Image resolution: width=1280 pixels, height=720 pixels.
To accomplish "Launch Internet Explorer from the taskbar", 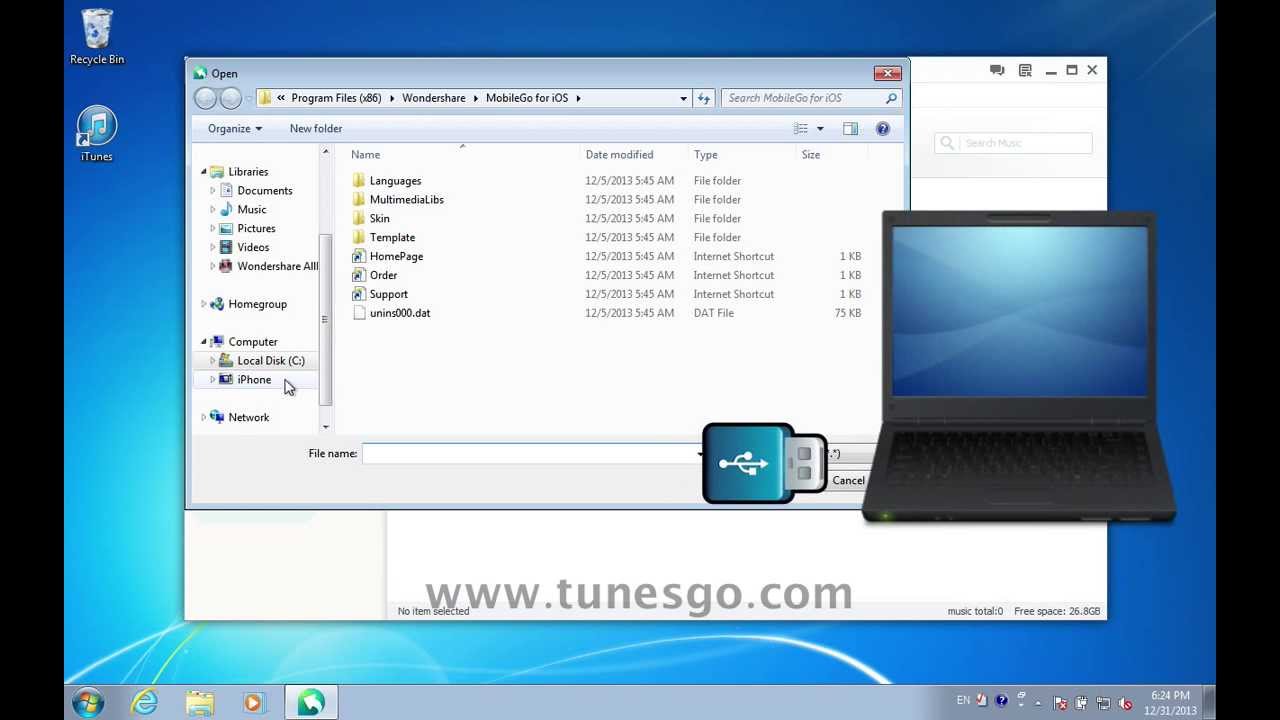I will click(146, 703).
